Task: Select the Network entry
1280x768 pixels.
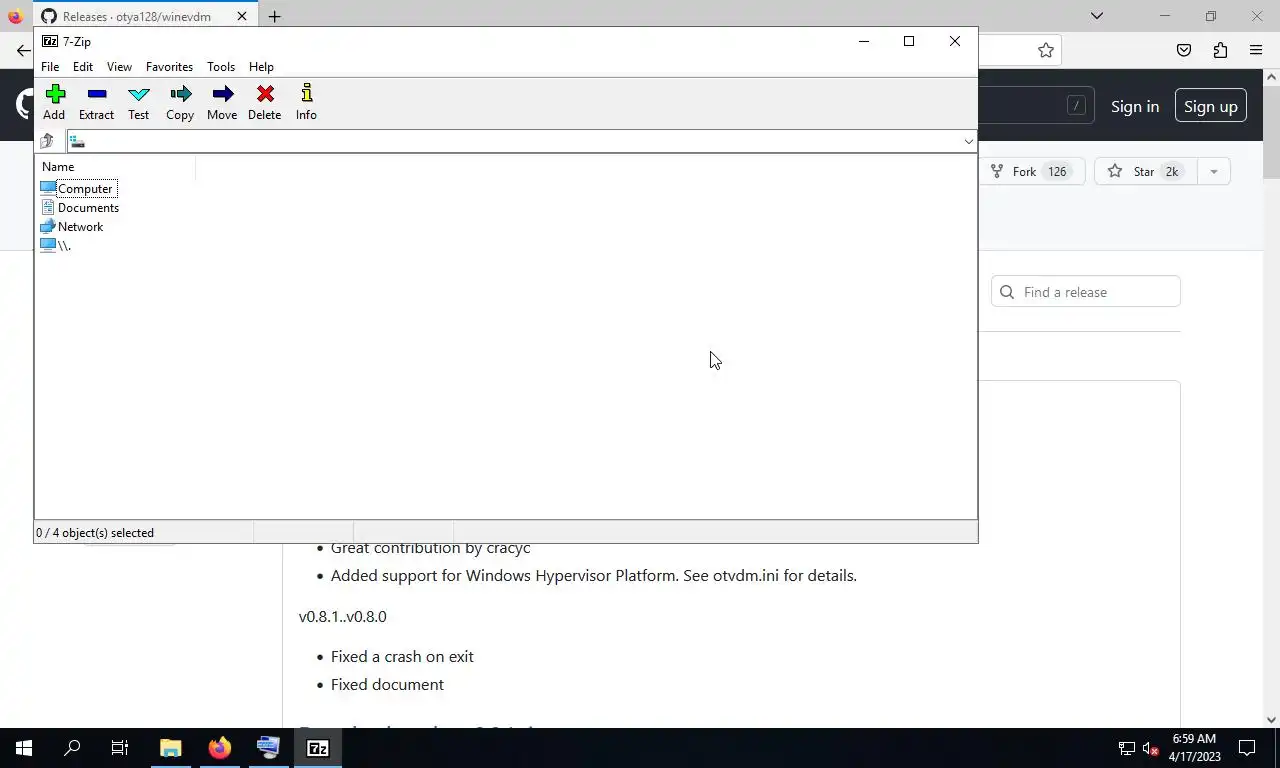Action: pyautogui.click(x=72, y=226)
